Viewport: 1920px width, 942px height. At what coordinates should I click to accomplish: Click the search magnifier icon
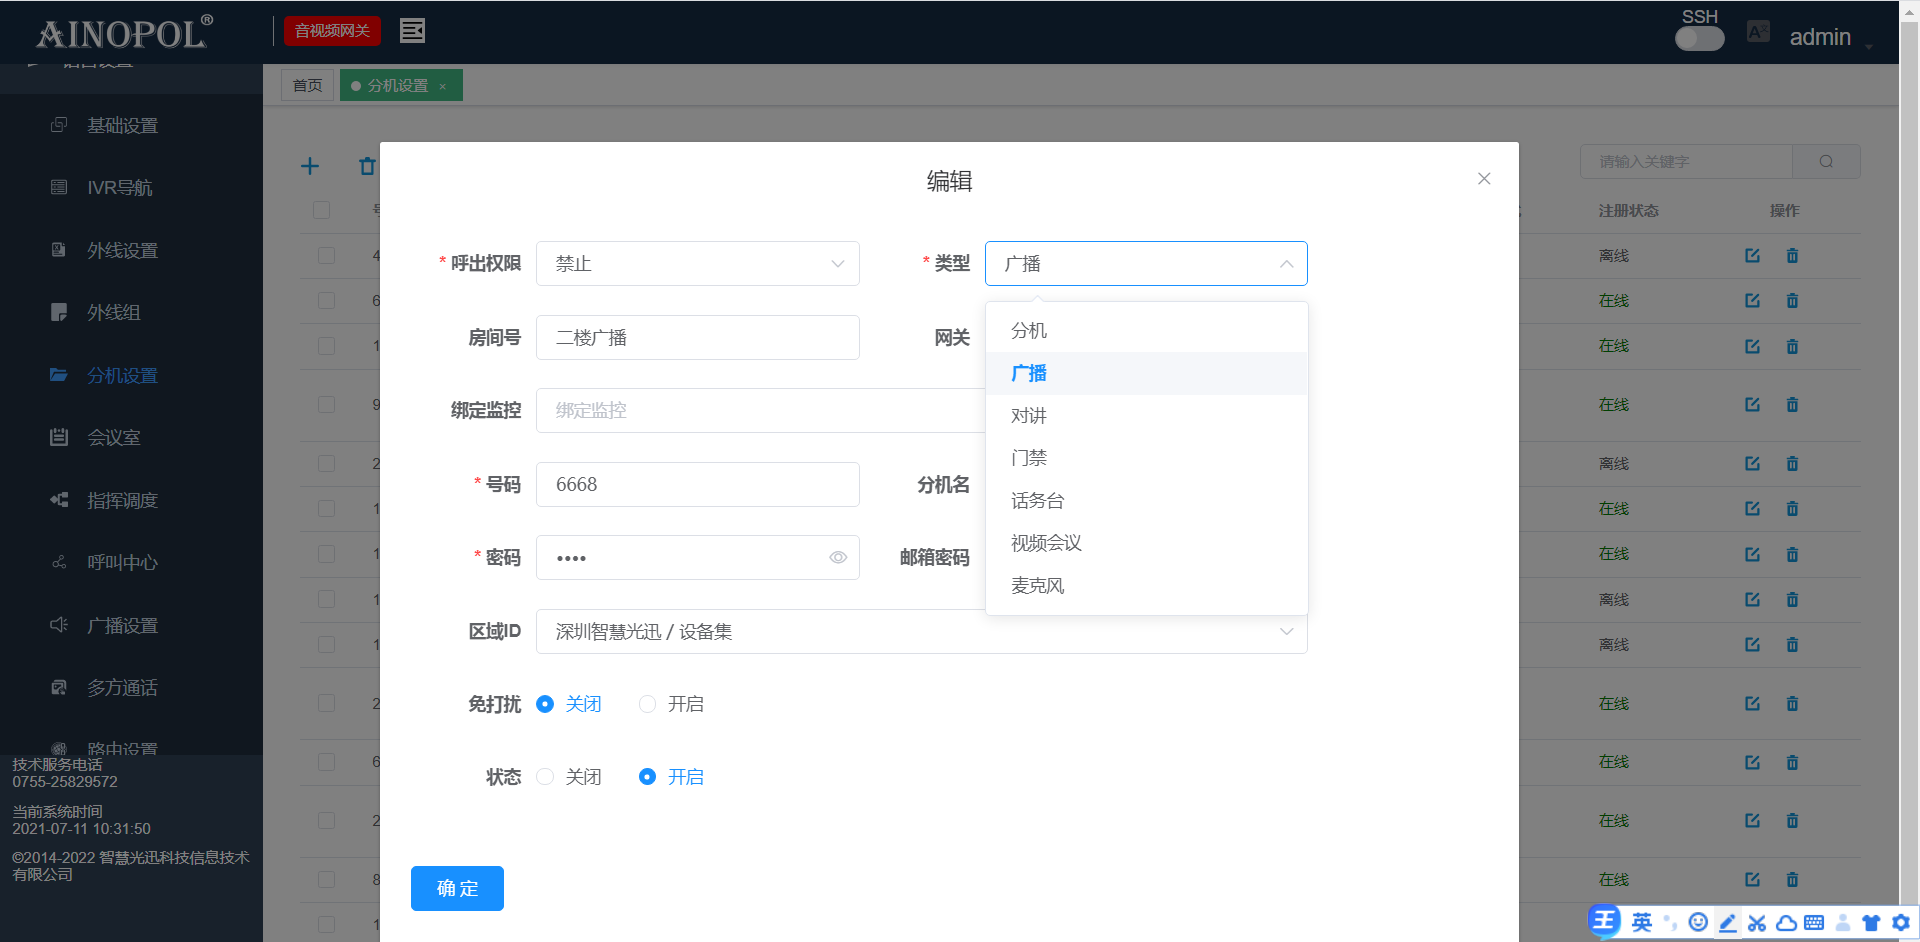point(1826,162)
